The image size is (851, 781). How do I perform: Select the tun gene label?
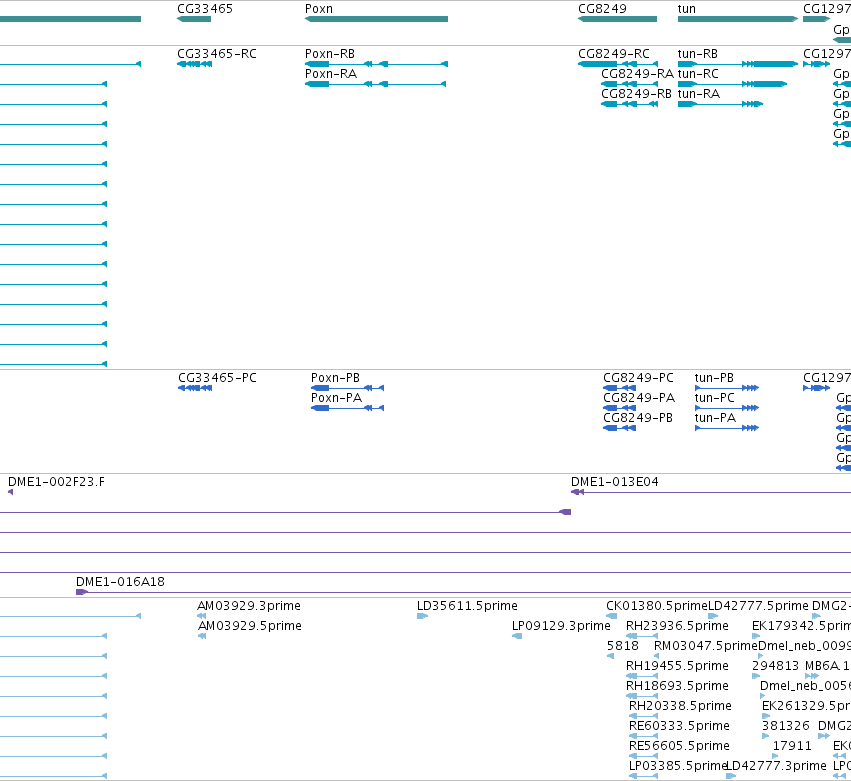coord(687,9)
